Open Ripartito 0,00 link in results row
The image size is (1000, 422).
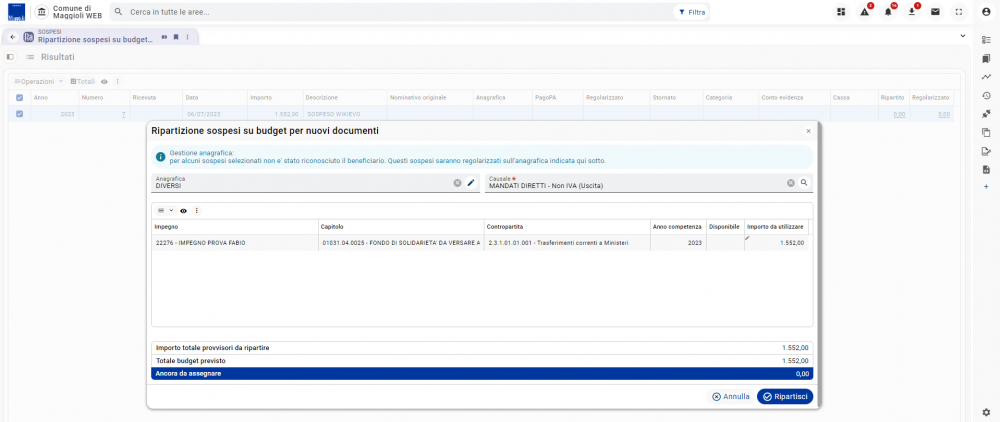click(x=899, y=114)
